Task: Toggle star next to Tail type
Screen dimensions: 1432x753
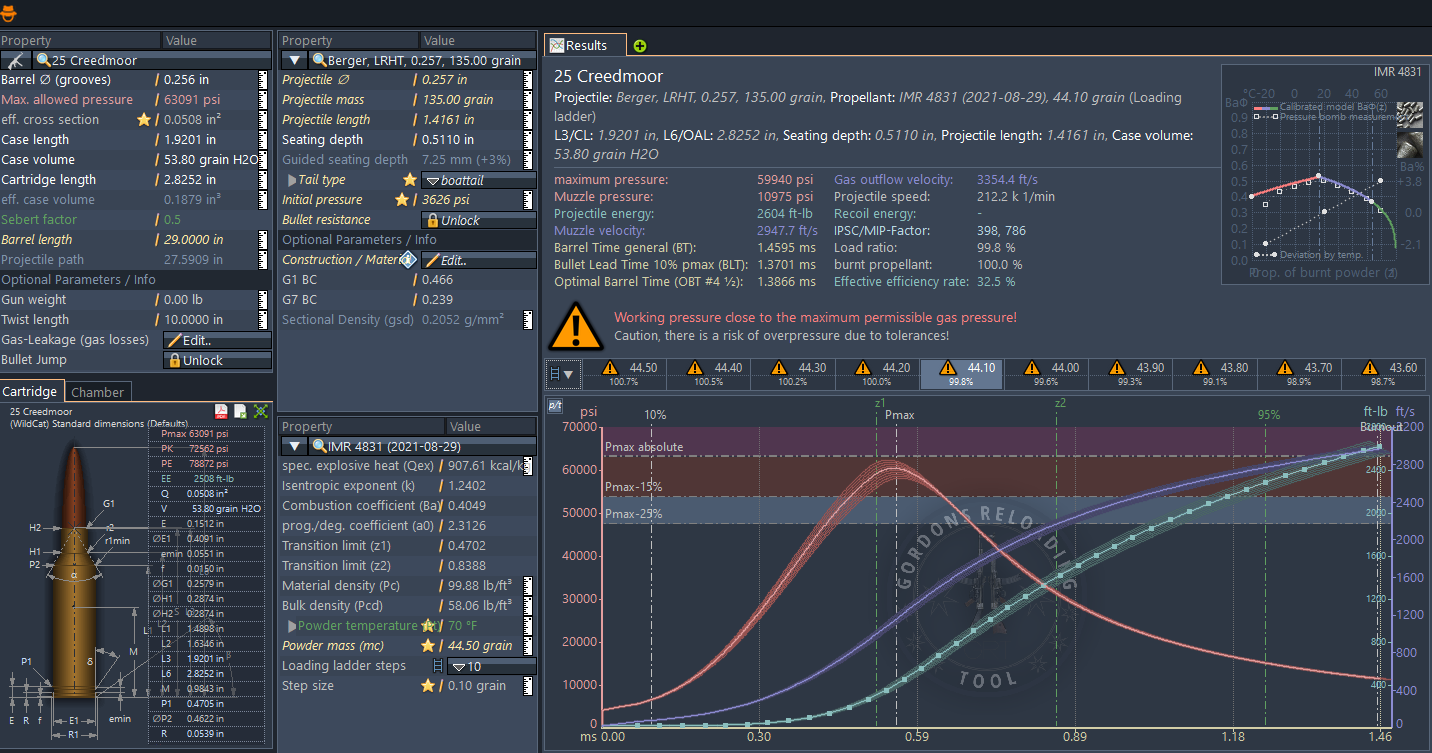Action: pyautogui.click(x=409, y=180)
